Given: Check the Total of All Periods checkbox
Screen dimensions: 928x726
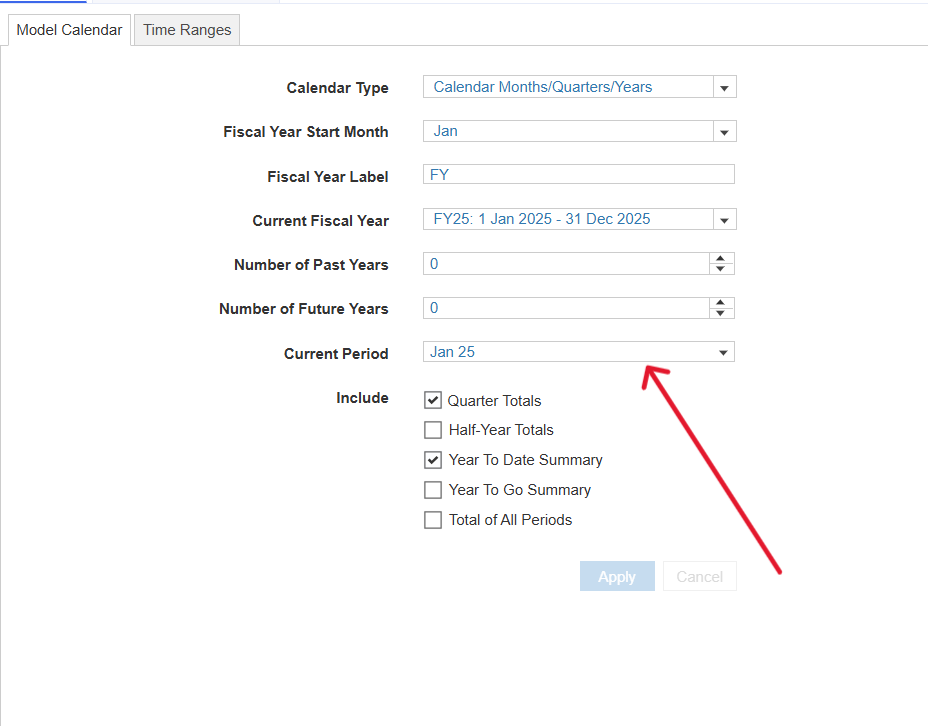Looking at the screenshot, I should [x=433, y=520].
